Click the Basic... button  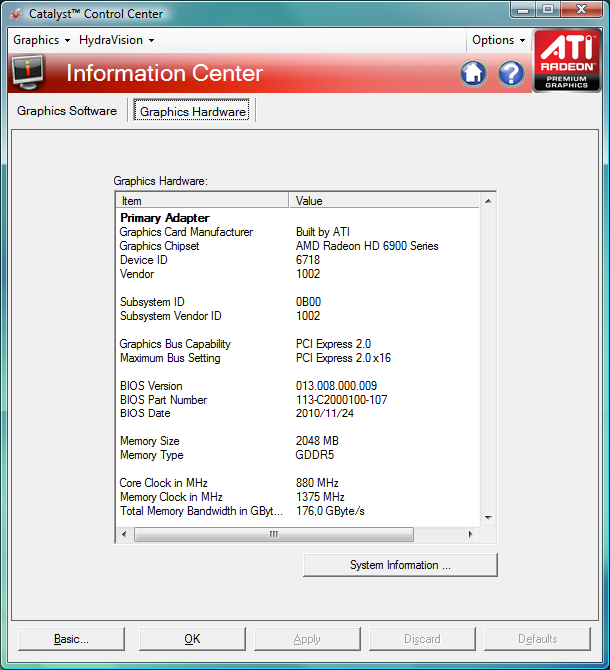[71, 639]
